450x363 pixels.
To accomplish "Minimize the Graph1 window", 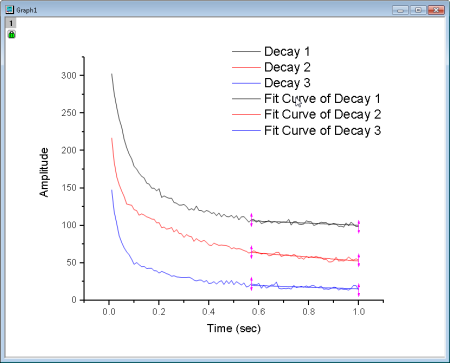I will [x=400, y=10].
